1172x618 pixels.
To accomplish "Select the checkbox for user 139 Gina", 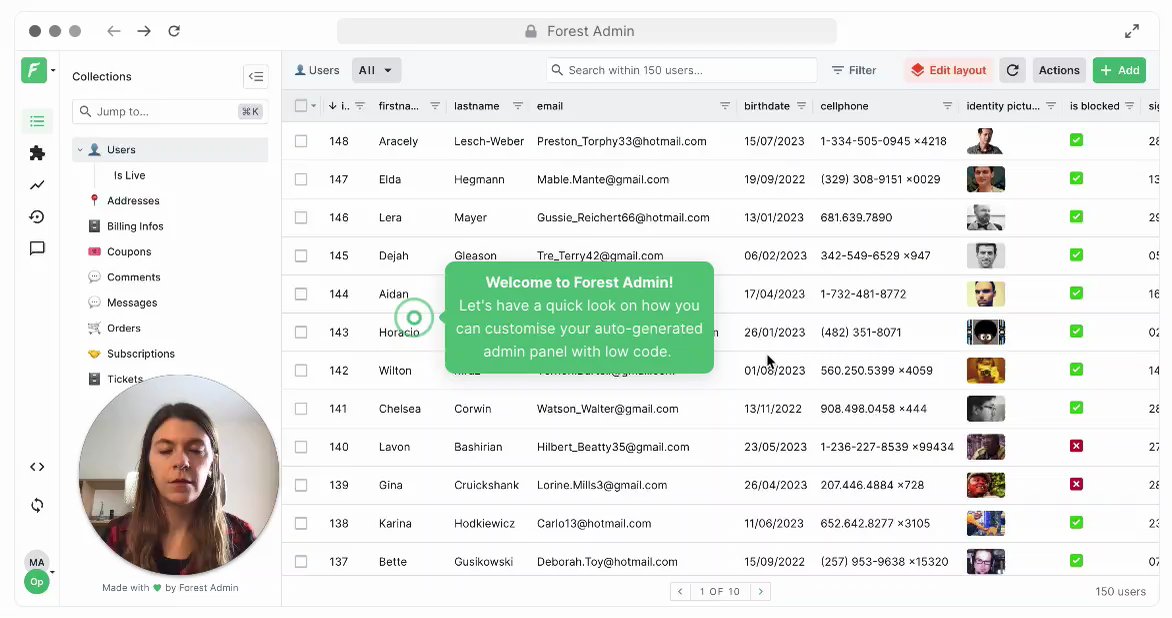I will (x=300, y=485).
